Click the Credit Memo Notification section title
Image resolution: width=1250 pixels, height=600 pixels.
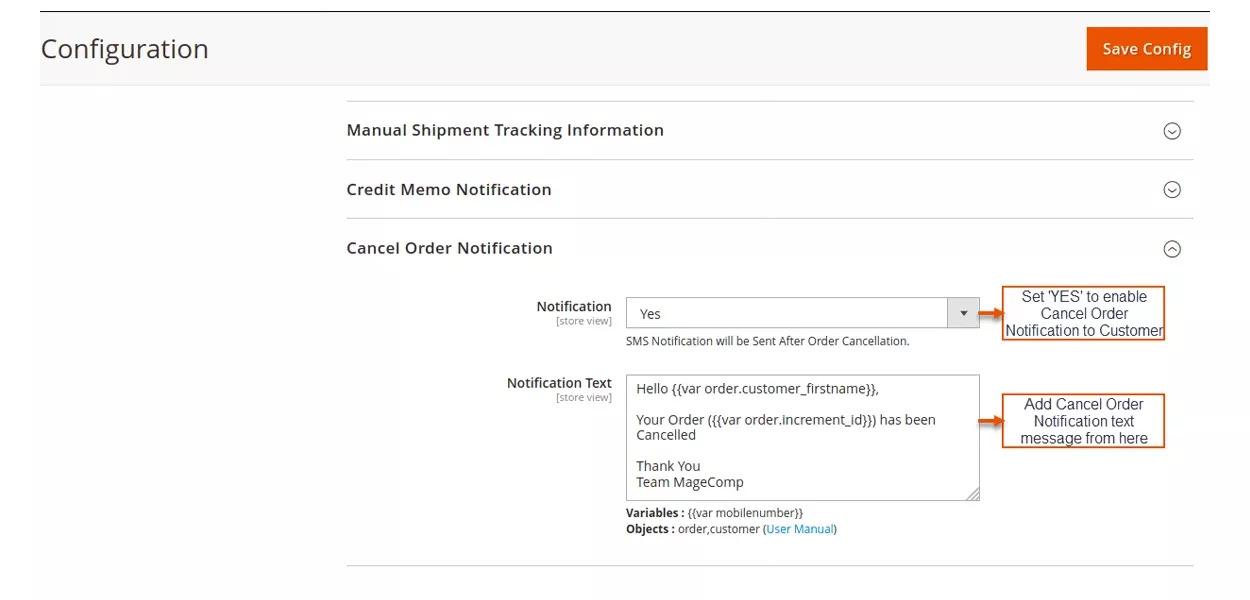click(x=449, y=189)
